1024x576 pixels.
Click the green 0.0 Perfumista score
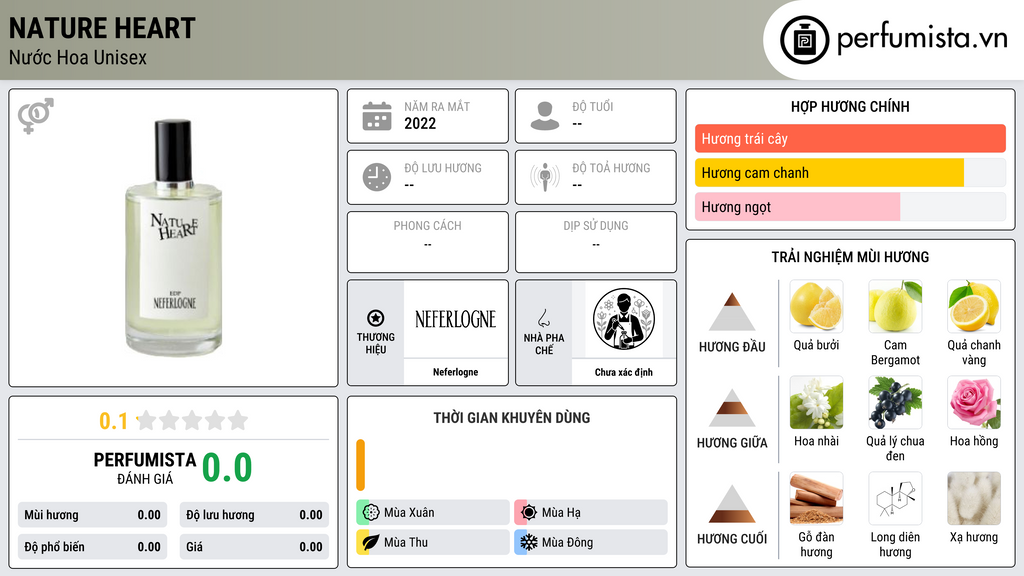click(227, 467)
